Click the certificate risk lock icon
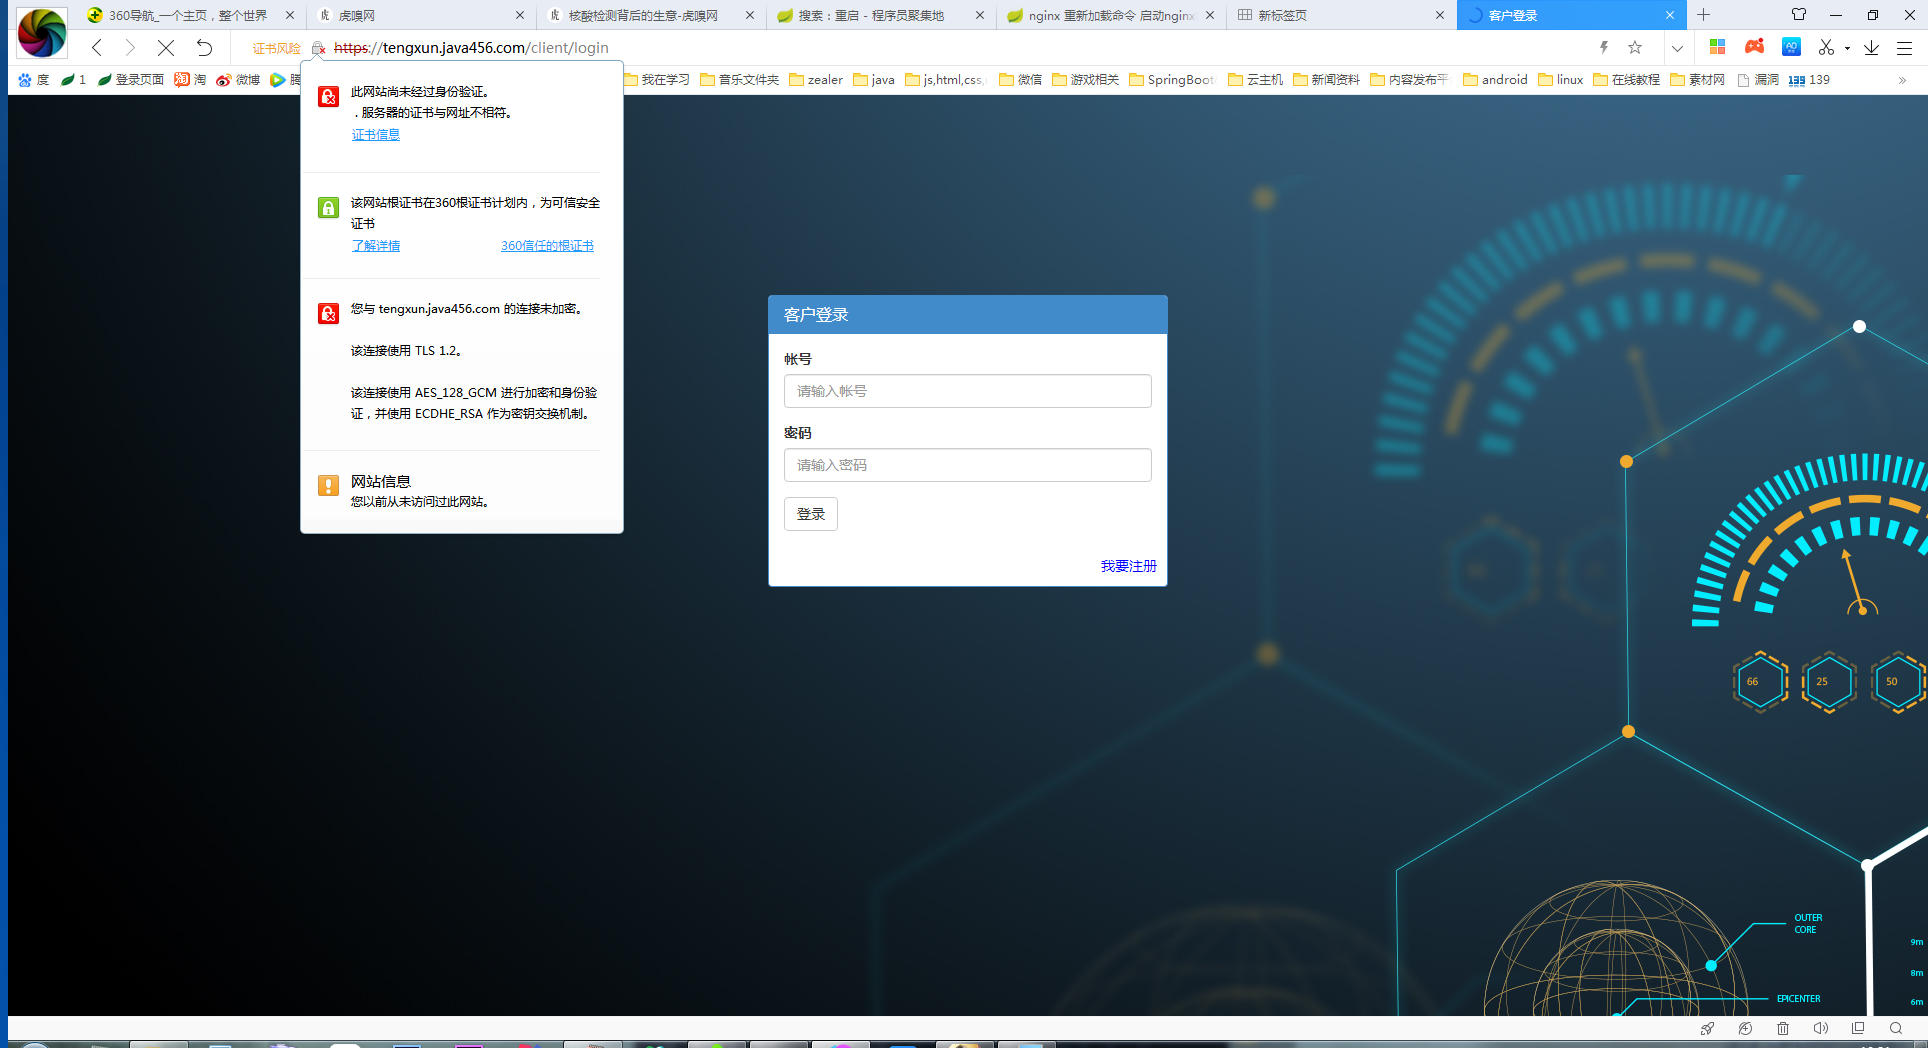 (318, 48)
